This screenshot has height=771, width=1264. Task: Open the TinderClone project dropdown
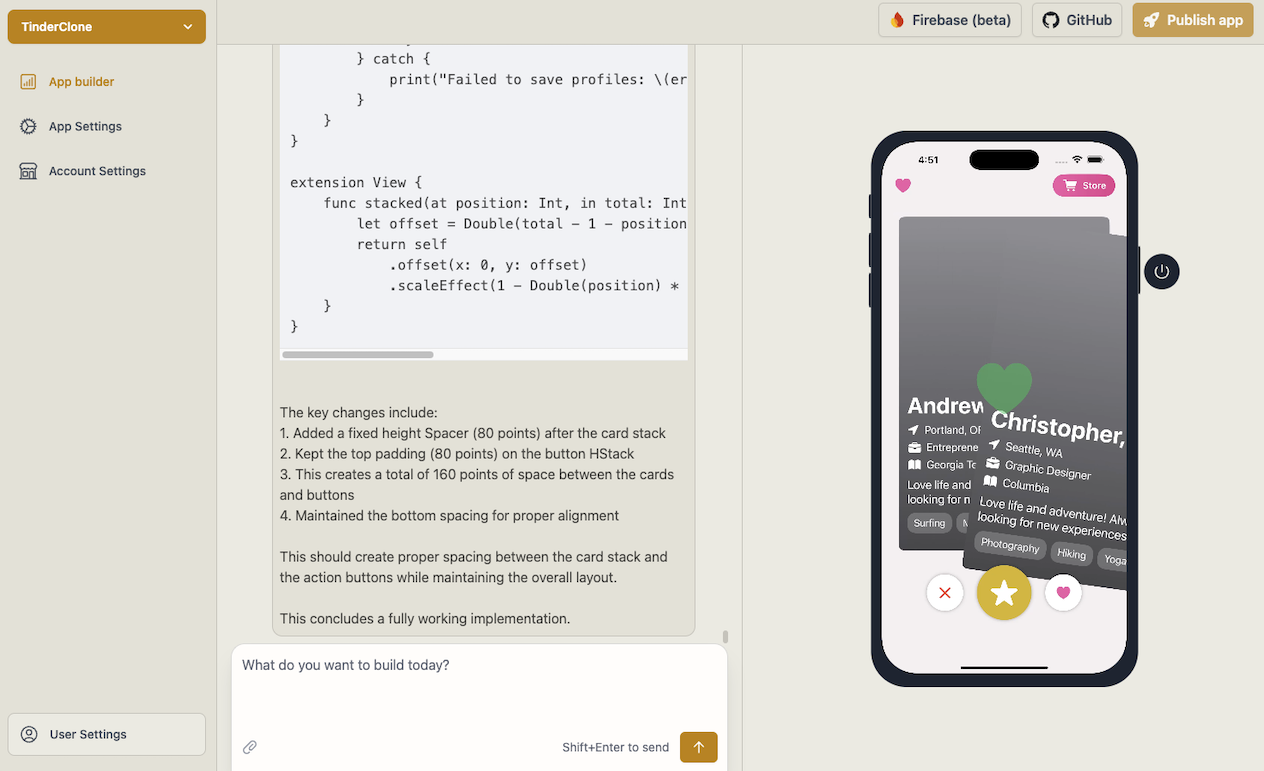(106, 26)
